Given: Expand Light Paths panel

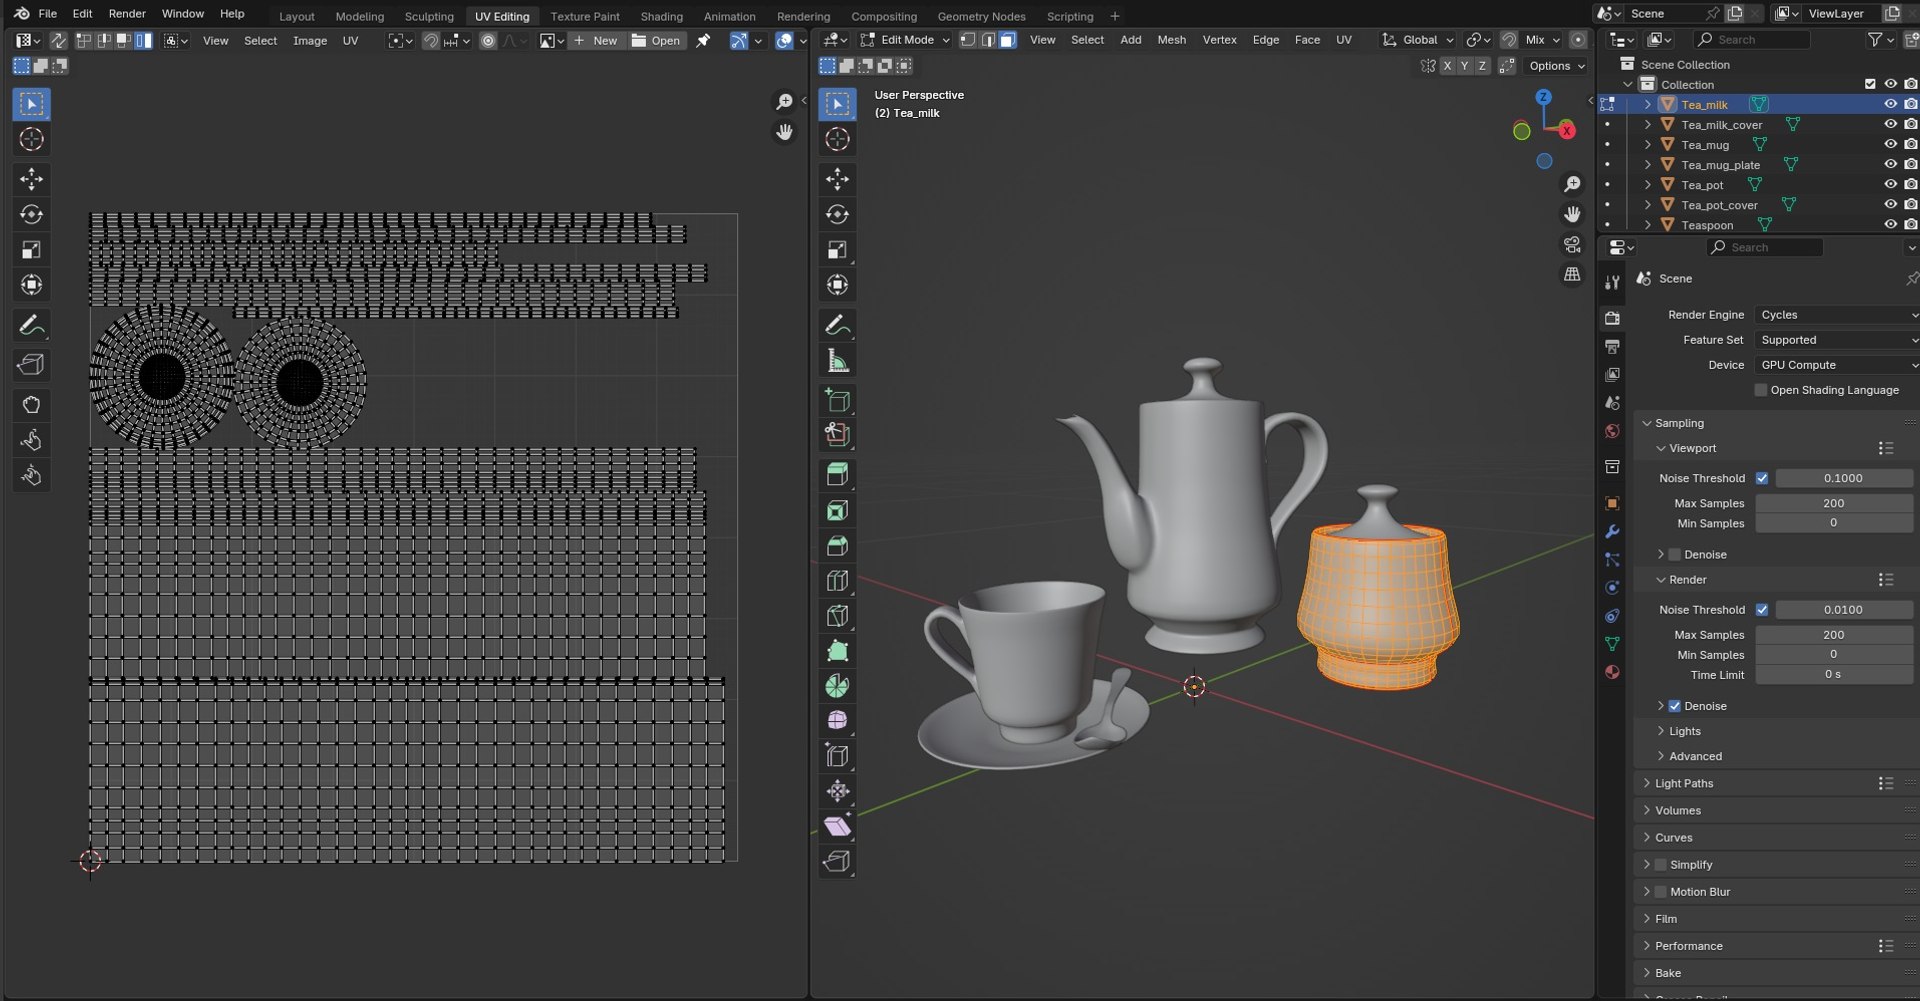Looking at the screenshot, I should pos(1684,784).
